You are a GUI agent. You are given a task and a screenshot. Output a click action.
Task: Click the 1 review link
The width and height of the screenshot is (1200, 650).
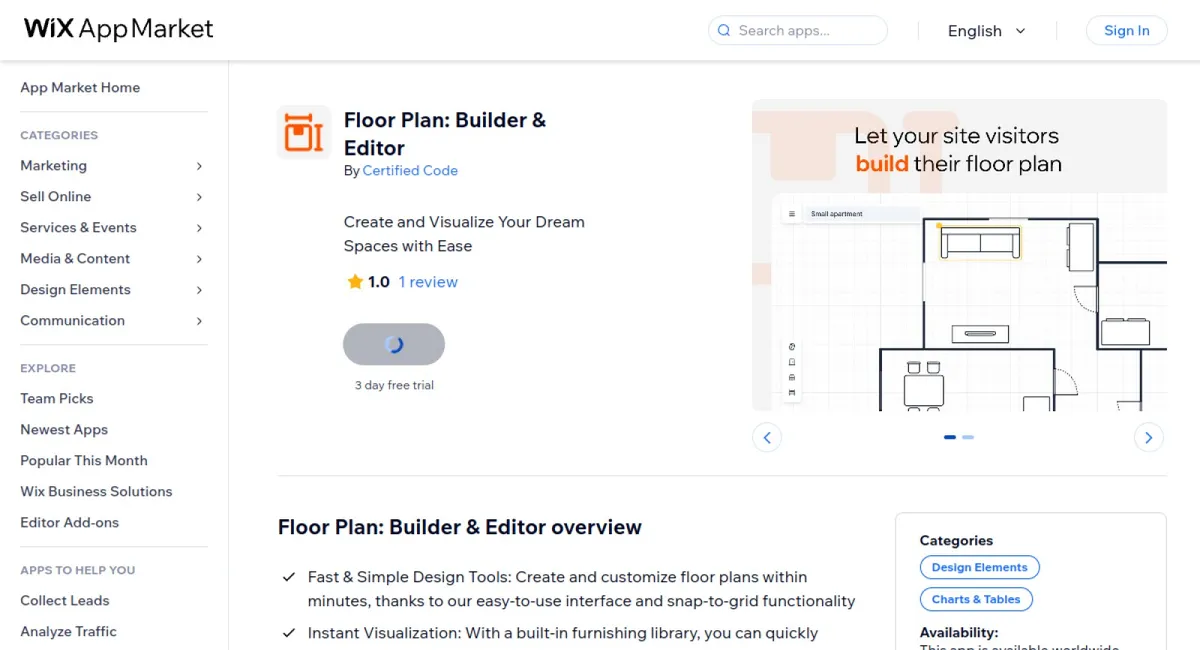[428, 281]
